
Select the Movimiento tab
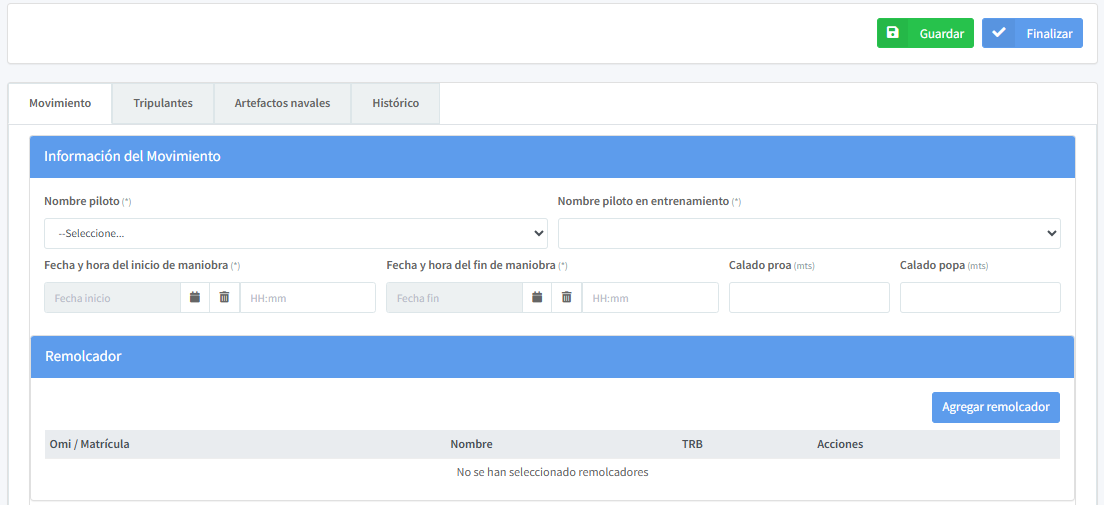[60, 103]
